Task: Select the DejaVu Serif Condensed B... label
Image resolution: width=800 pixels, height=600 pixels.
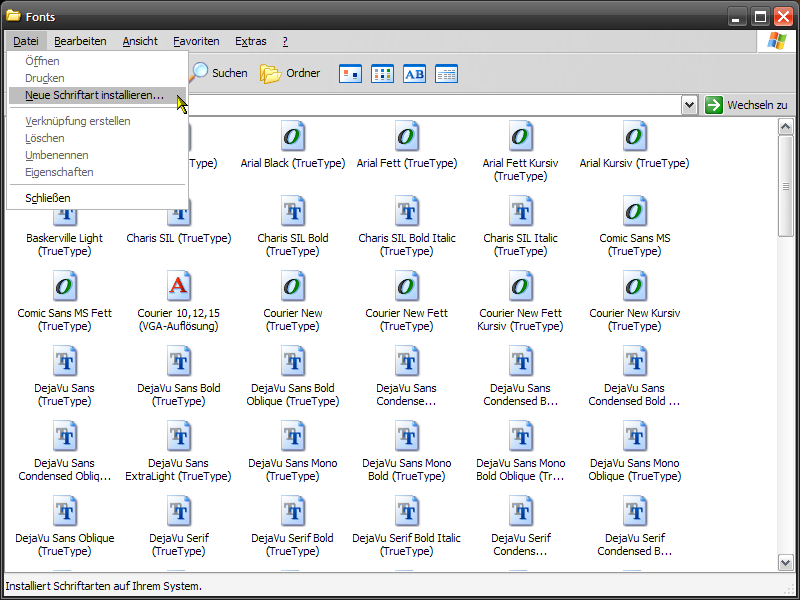Action: 634,544
